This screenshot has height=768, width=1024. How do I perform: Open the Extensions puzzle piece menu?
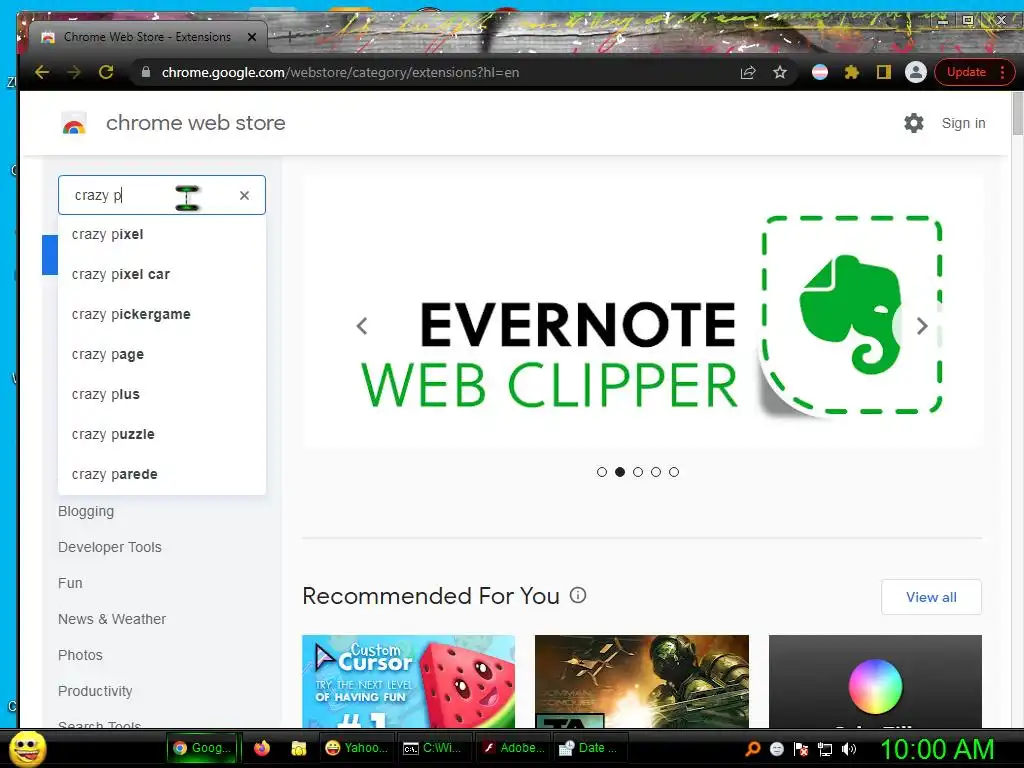[x=852, y=72]
